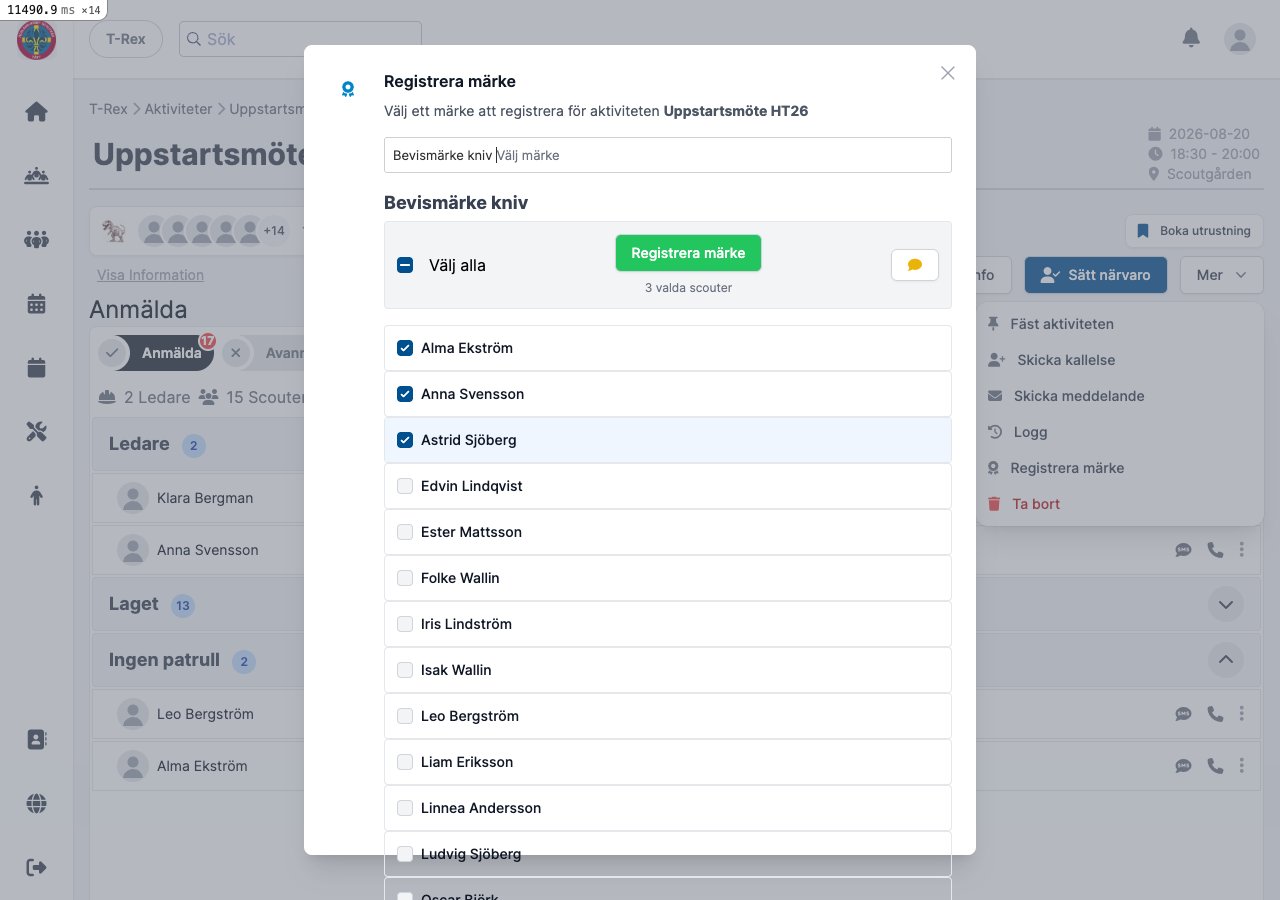Click the Boka utrustning button
This screenshot has width=1280, height=900.
point(1194,231)
